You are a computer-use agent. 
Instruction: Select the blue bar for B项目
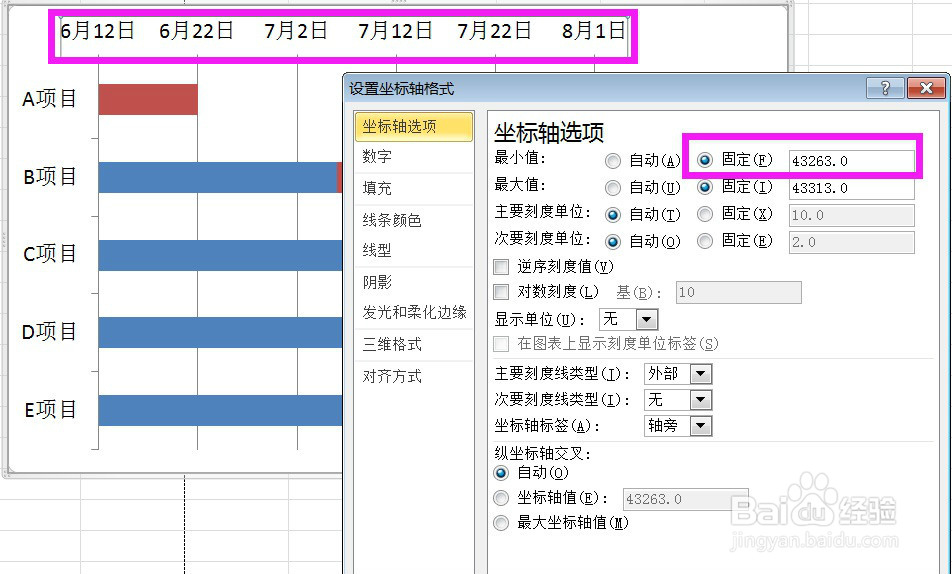pyautogui.click(x=217, y=177)
